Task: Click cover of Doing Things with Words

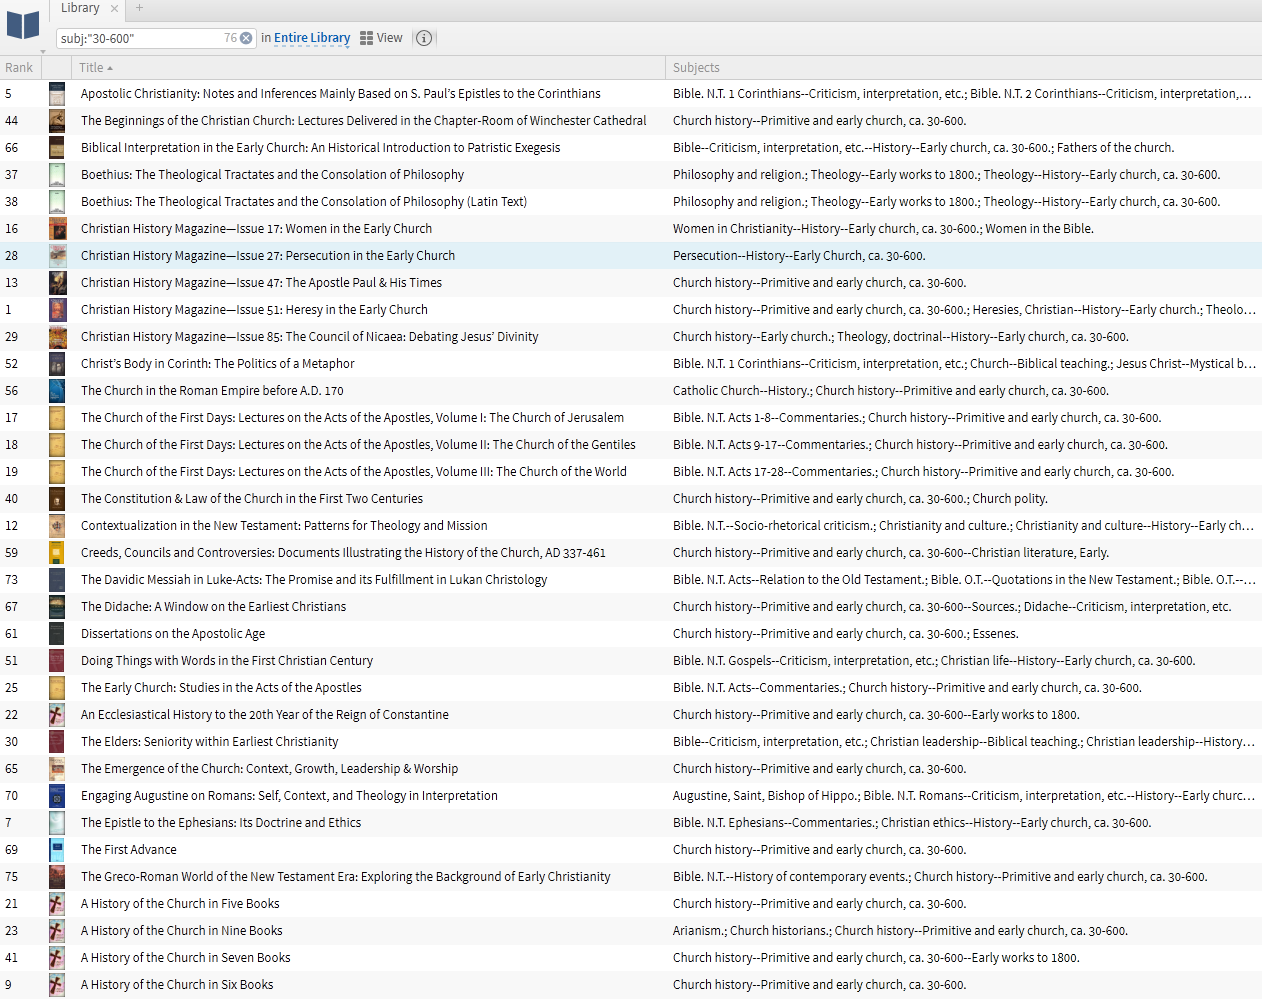Action: [x=57, y=661]
